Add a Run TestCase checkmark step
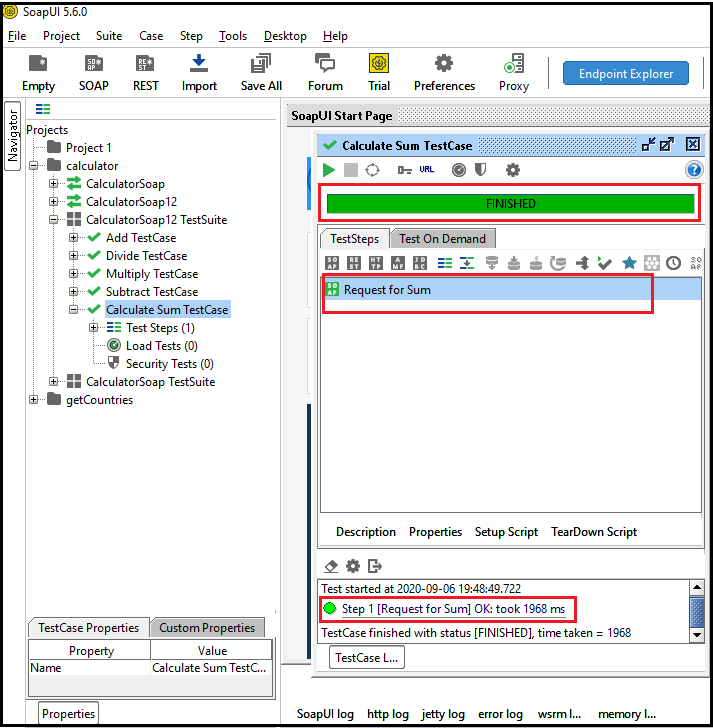713x728 pixels. (x=604, y=263)
